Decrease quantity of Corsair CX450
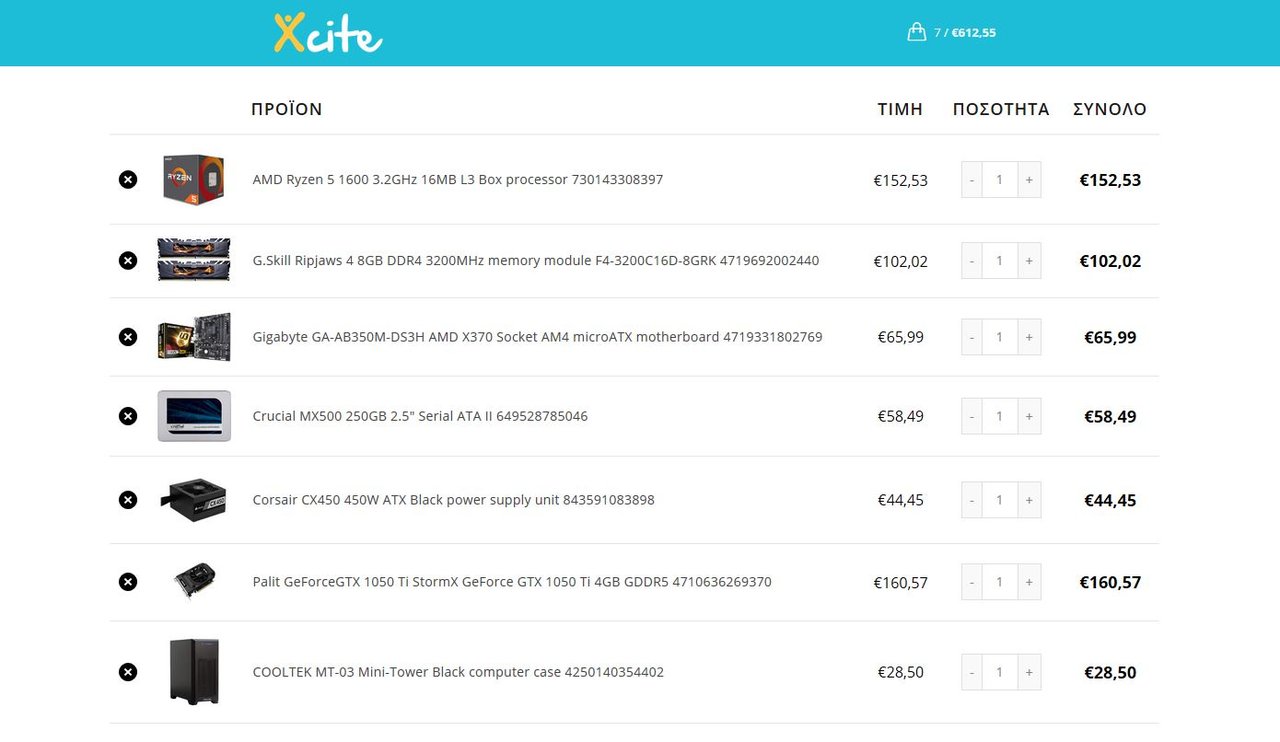 (972, 500)
